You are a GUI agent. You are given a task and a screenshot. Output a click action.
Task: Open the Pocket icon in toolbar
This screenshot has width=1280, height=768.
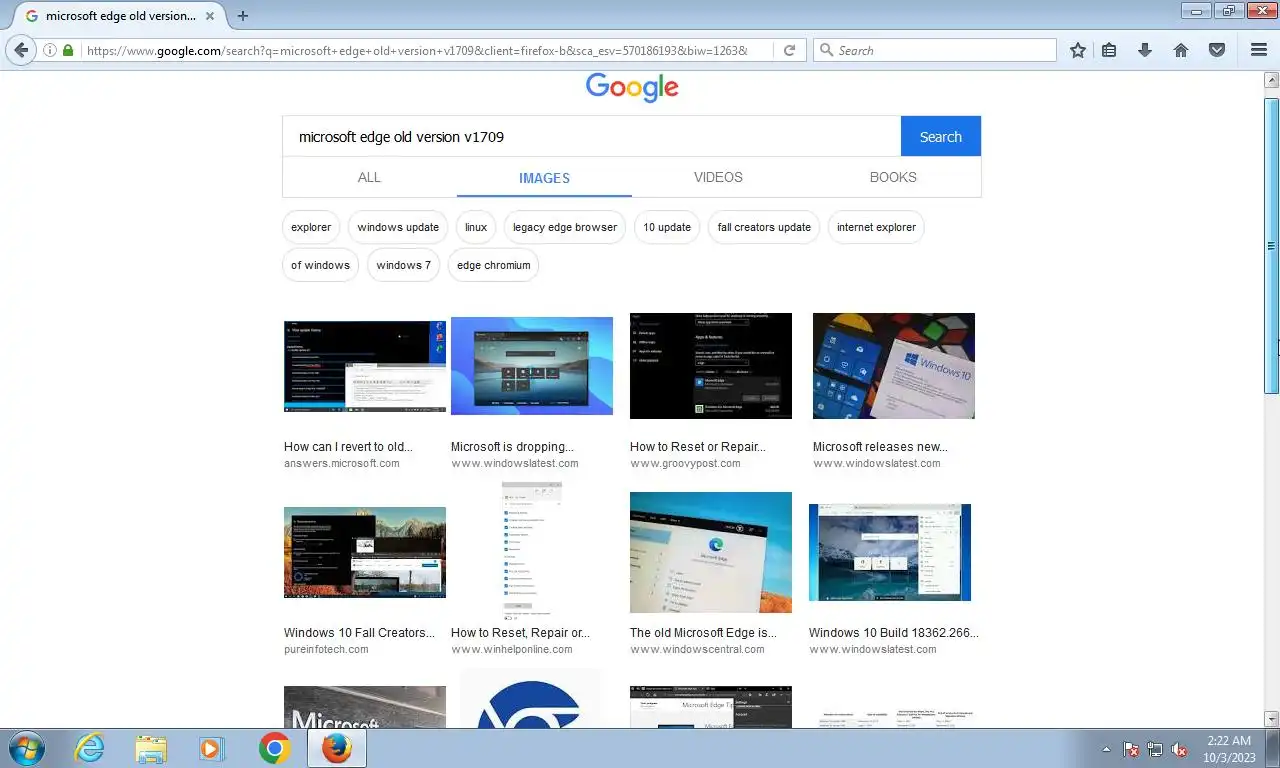pos(1217,50)
